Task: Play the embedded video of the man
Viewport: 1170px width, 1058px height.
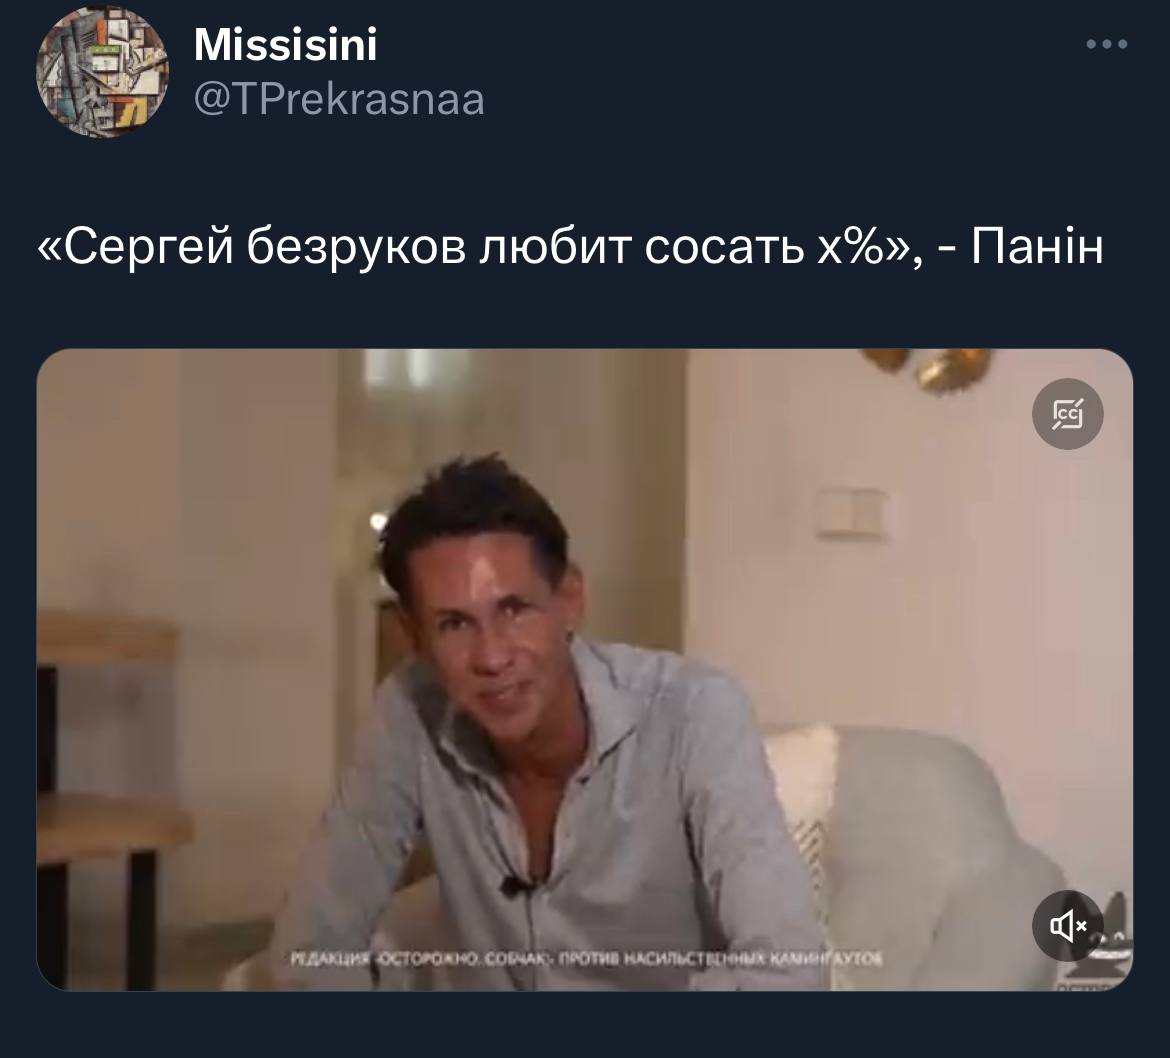Action: [x=584, y=669]
